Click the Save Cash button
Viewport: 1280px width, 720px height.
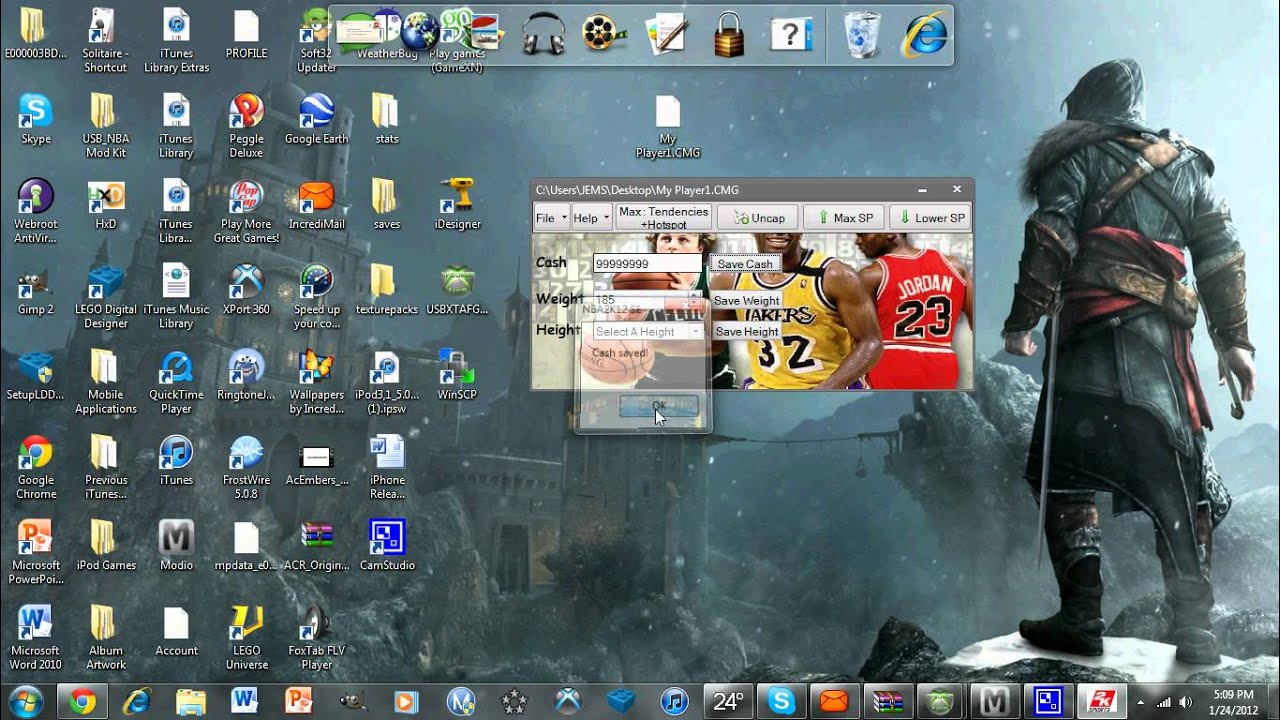pos(745,264)
